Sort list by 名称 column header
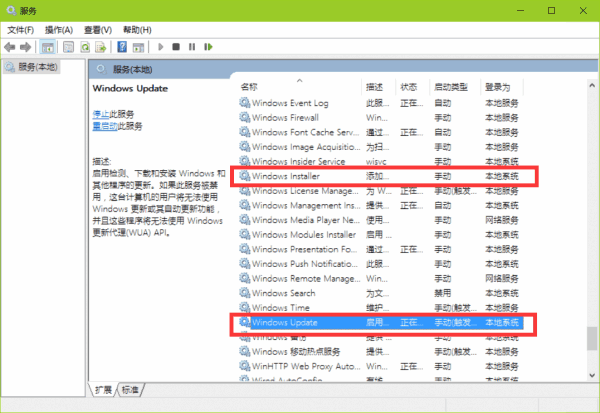The height and width of the screenshot is (413, 600). [250, 87]
